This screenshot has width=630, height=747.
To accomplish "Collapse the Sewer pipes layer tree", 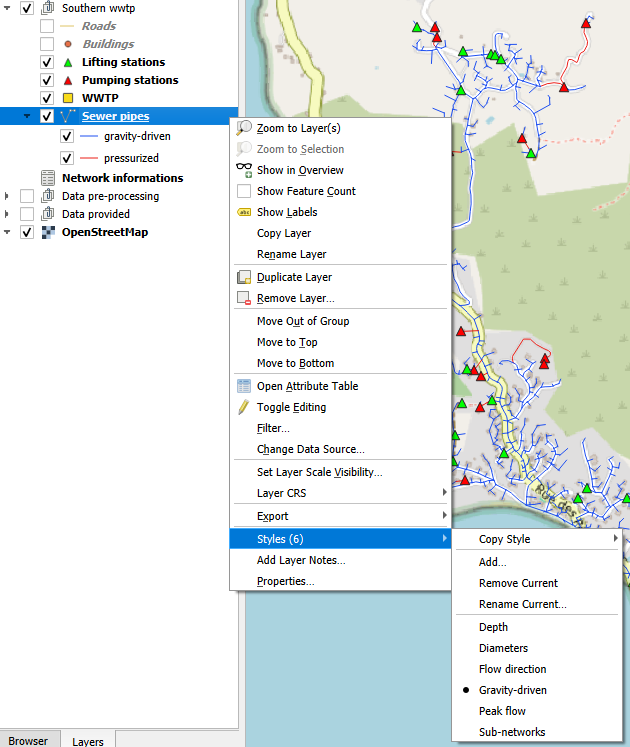I will click(x=27, y=116).
